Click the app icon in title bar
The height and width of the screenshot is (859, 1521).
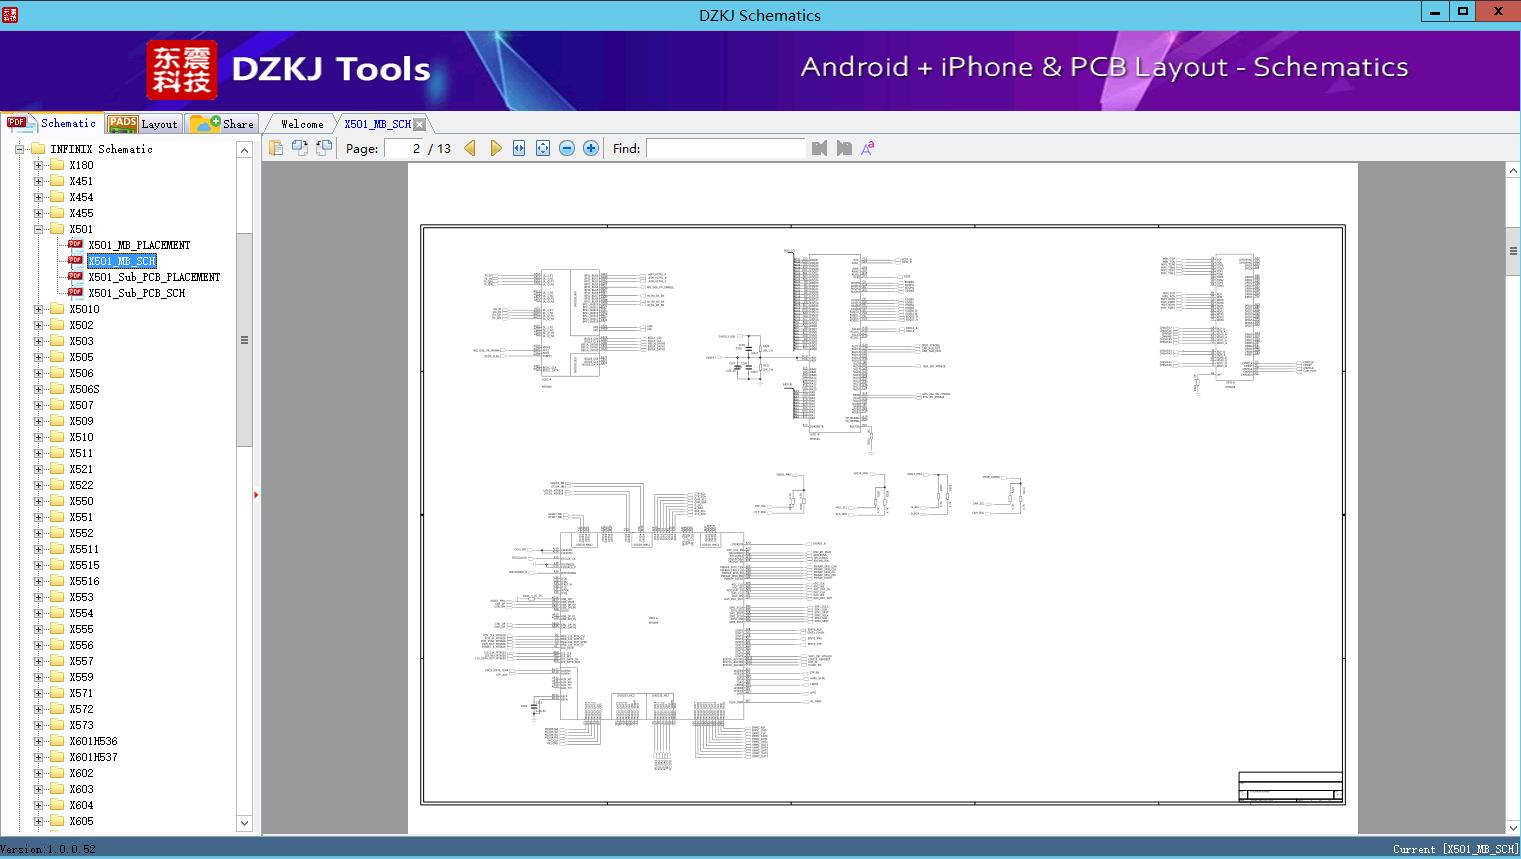point(10,14)
